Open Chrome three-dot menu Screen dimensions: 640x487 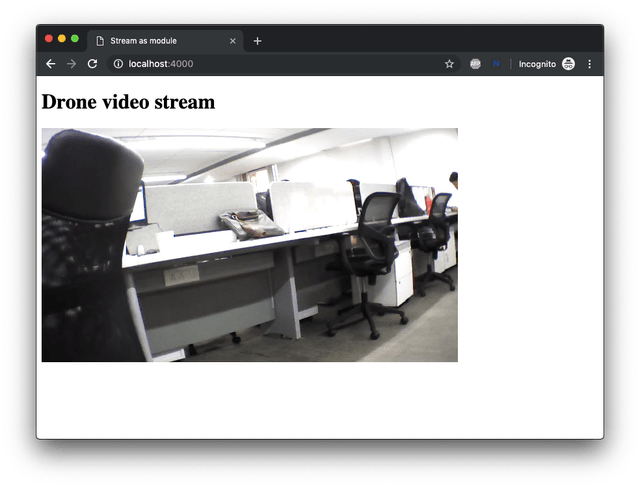tap(589, 64)
